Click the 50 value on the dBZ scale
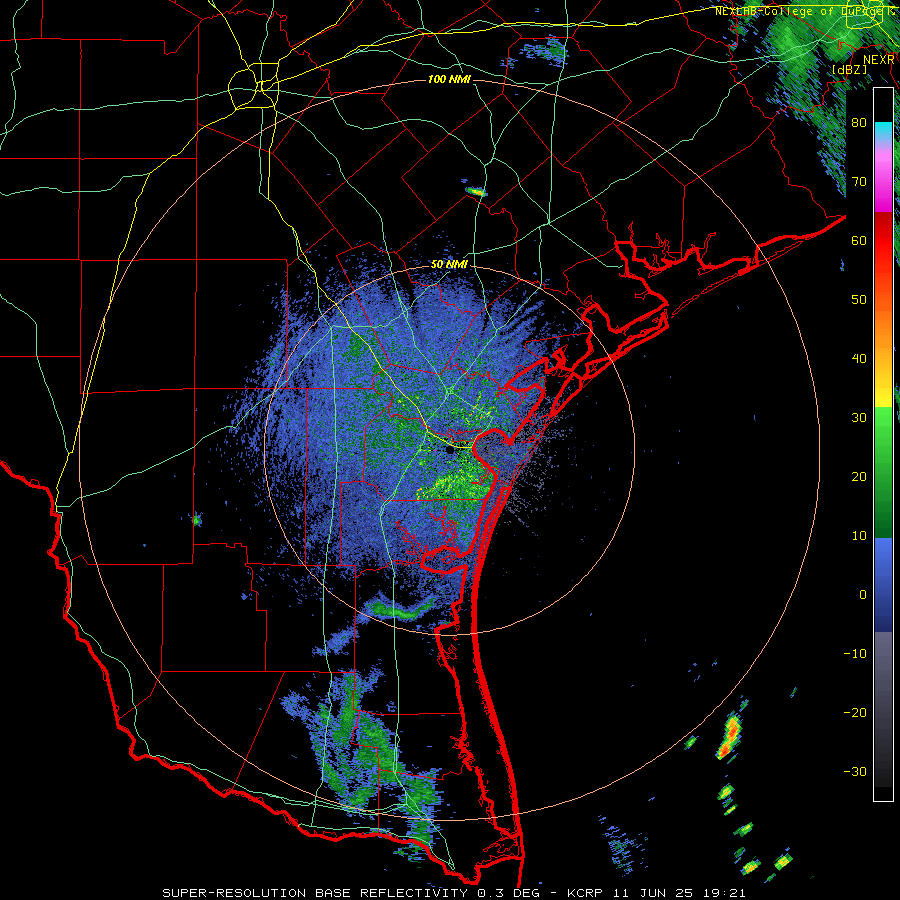The height and width of the screenshot is (900, 900). (x=859, y=300)
